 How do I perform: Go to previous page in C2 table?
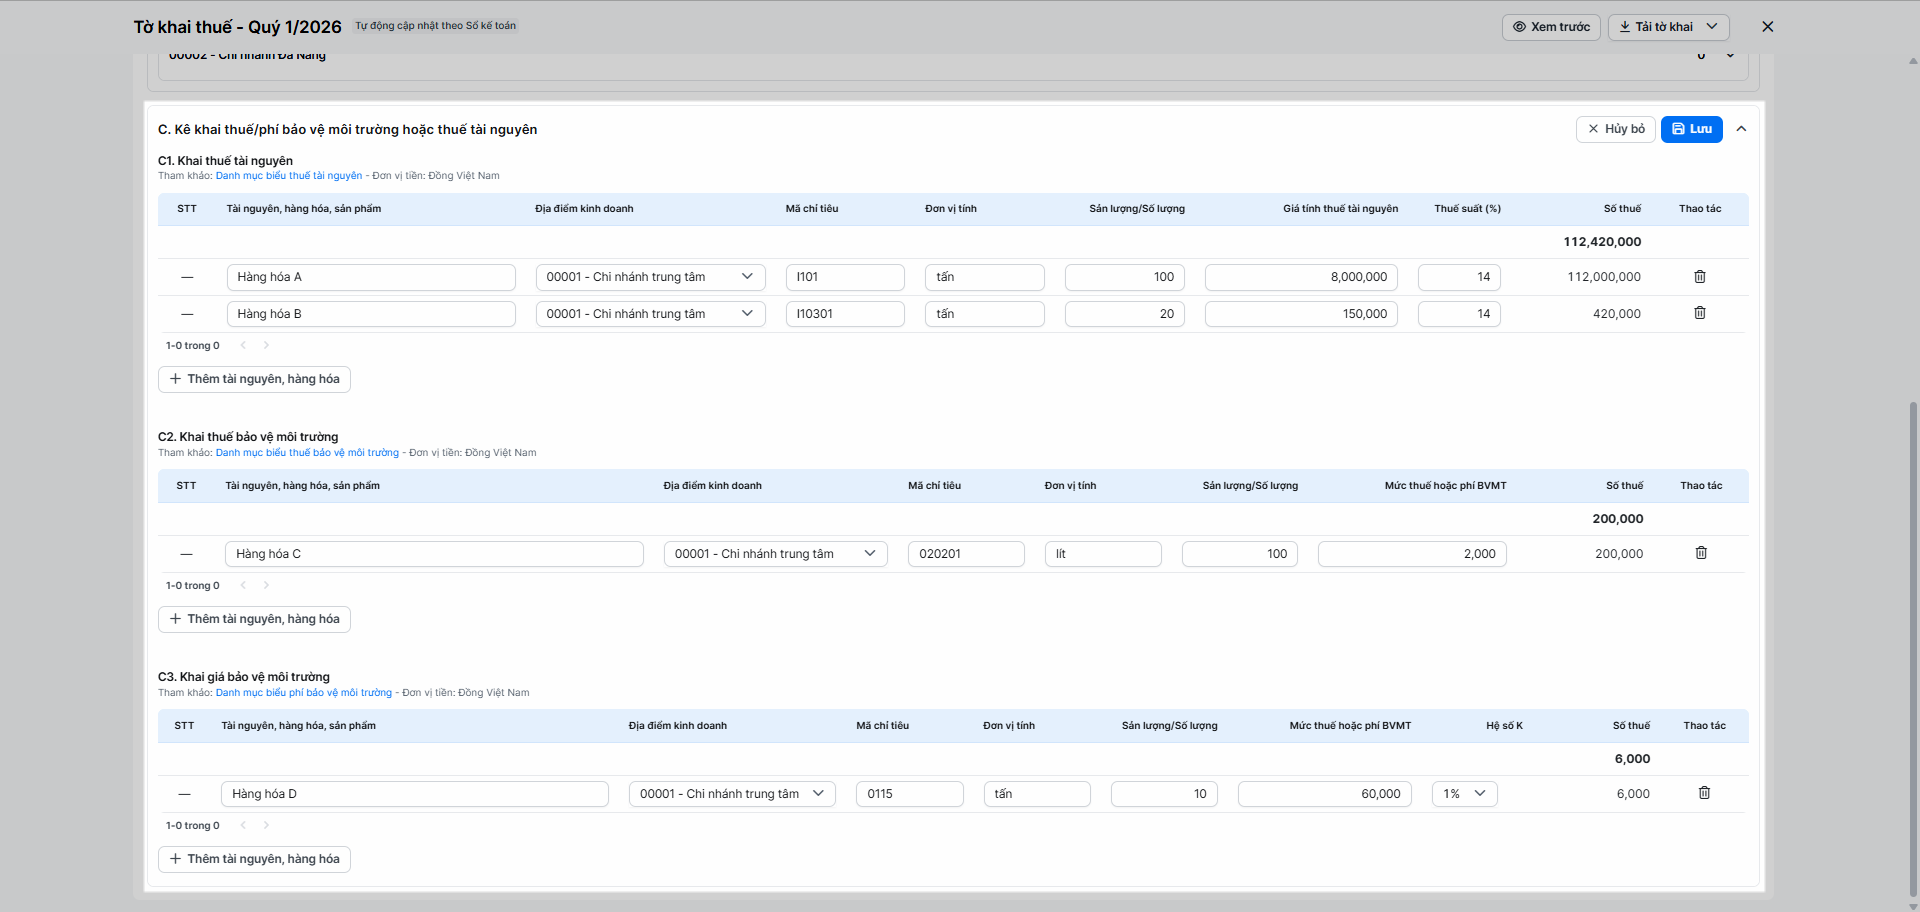[243, 586]
